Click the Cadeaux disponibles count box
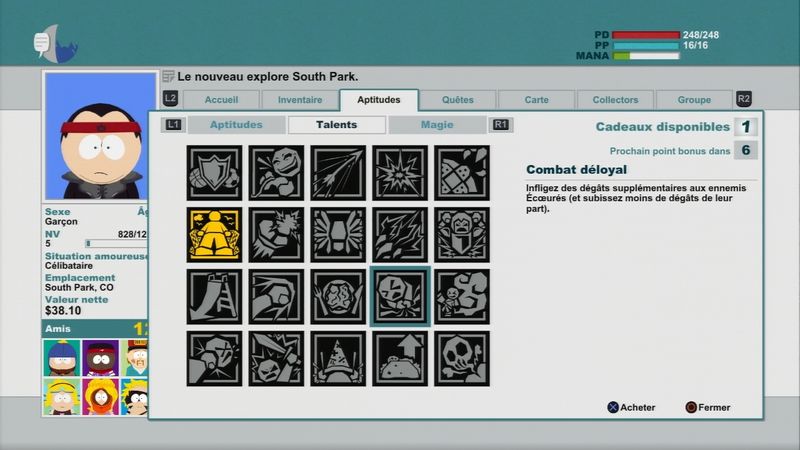The image size is (800, 450). [746, 127]
